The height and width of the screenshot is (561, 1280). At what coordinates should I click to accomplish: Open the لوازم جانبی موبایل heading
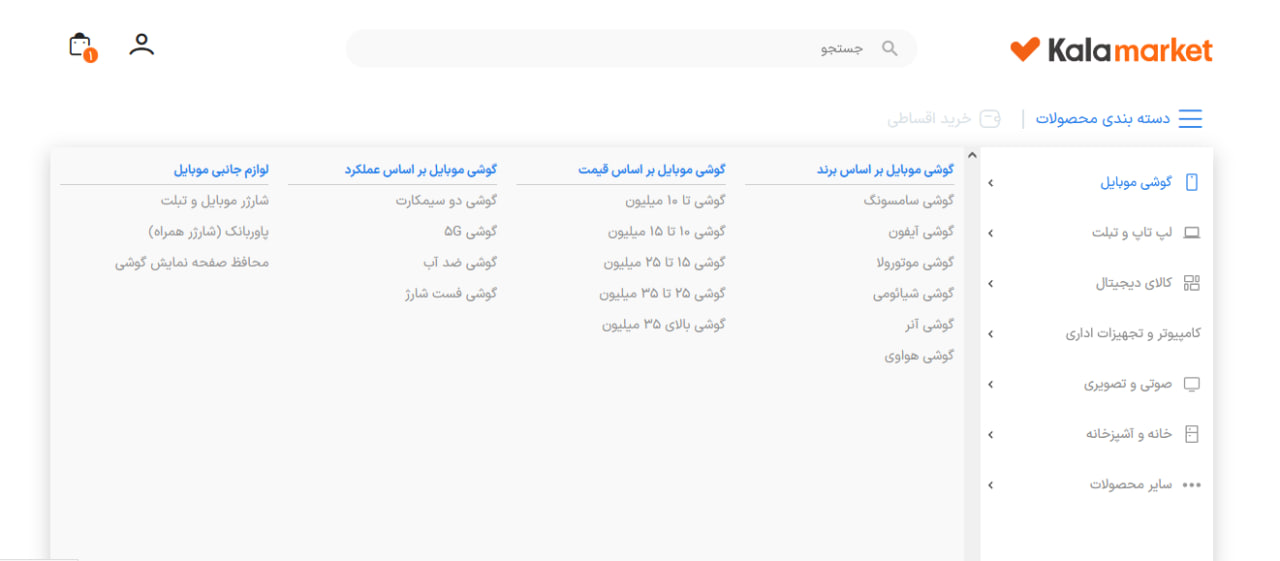coord(221,170)
